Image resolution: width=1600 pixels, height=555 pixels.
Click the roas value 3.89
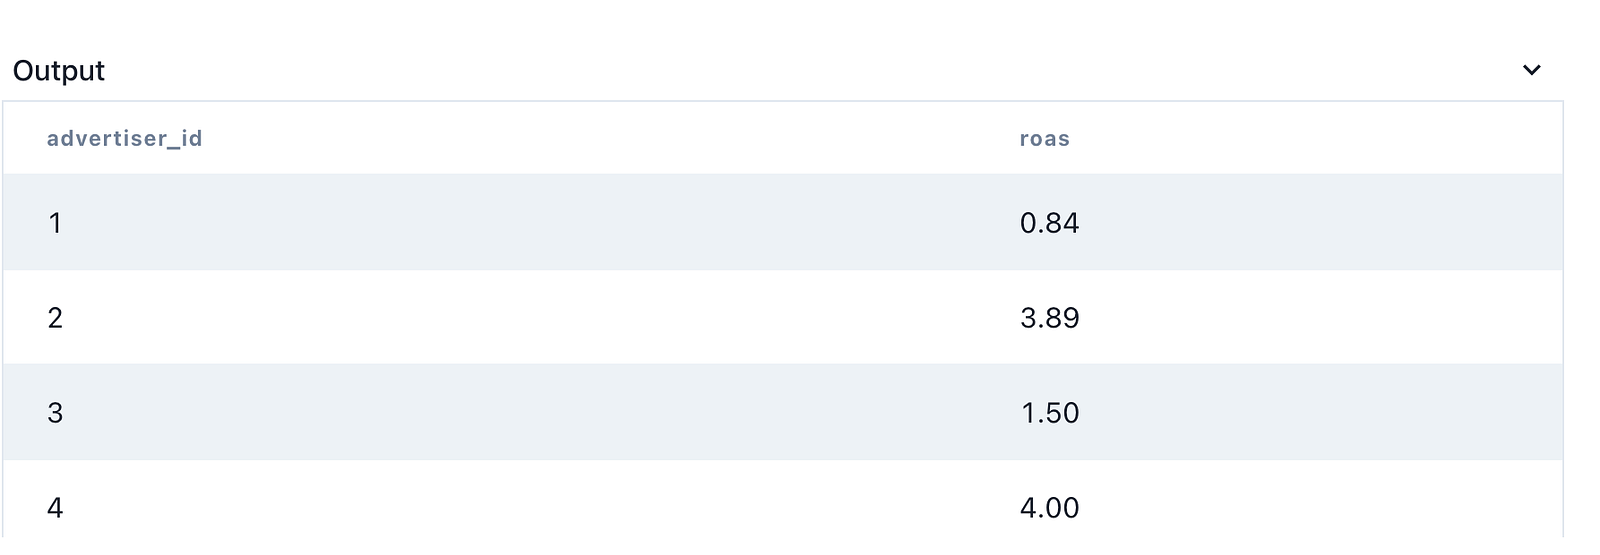1049,318
